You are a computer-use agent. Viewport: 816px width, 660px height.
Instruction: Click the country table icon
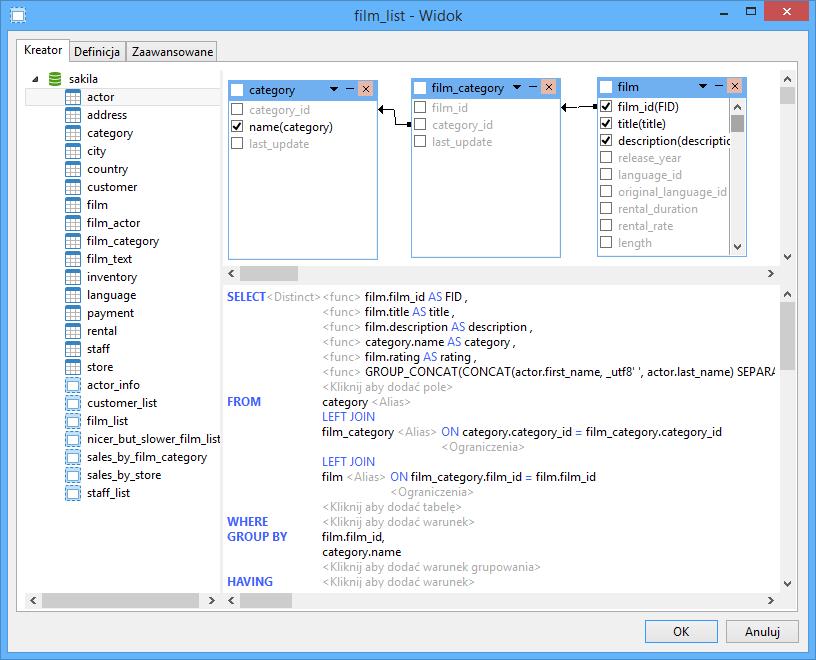coord(73,169)
